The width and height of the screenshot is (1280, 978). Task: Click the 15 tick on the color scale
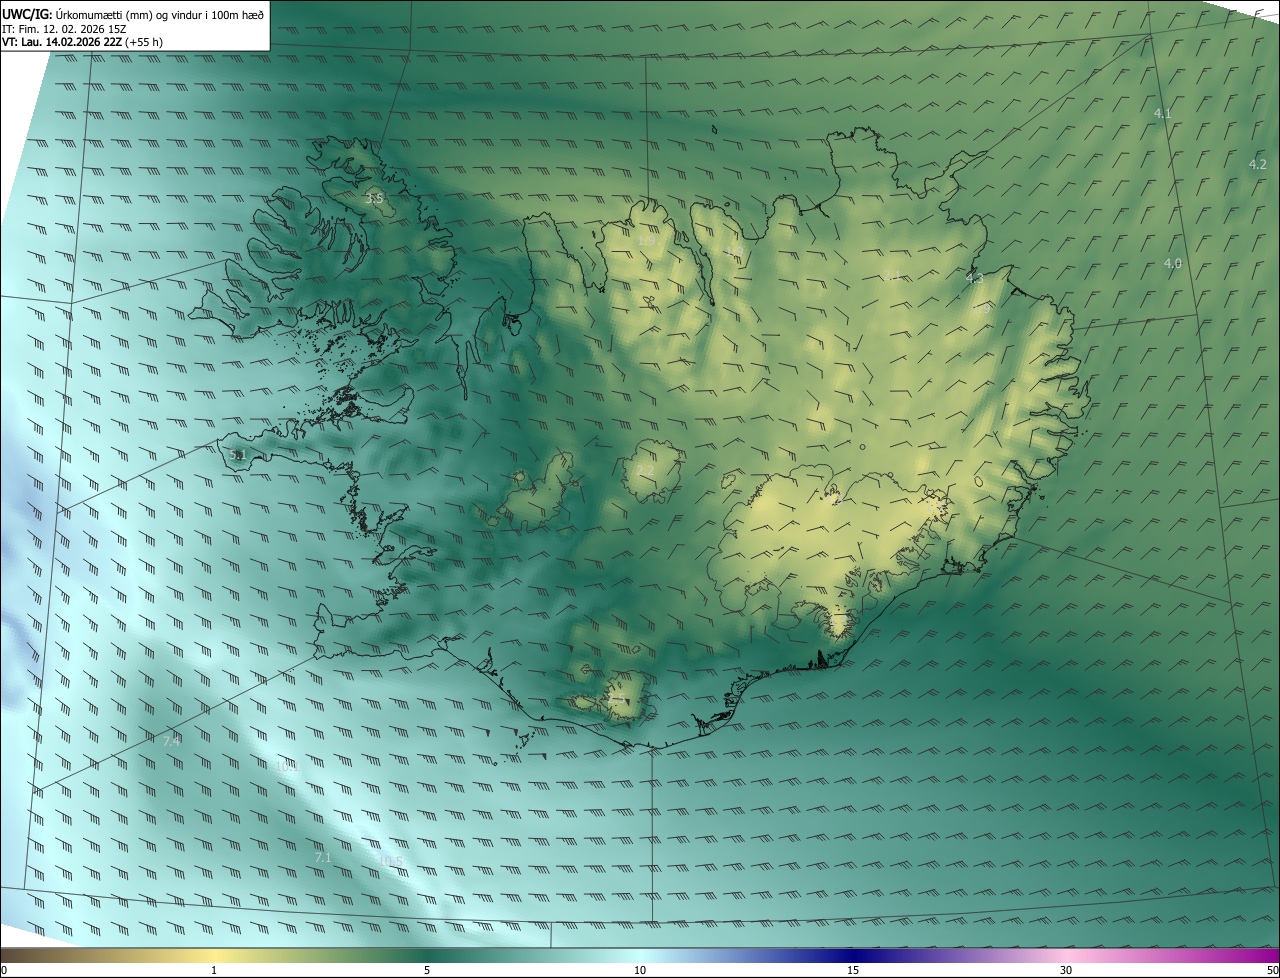[x=853, y=971]
